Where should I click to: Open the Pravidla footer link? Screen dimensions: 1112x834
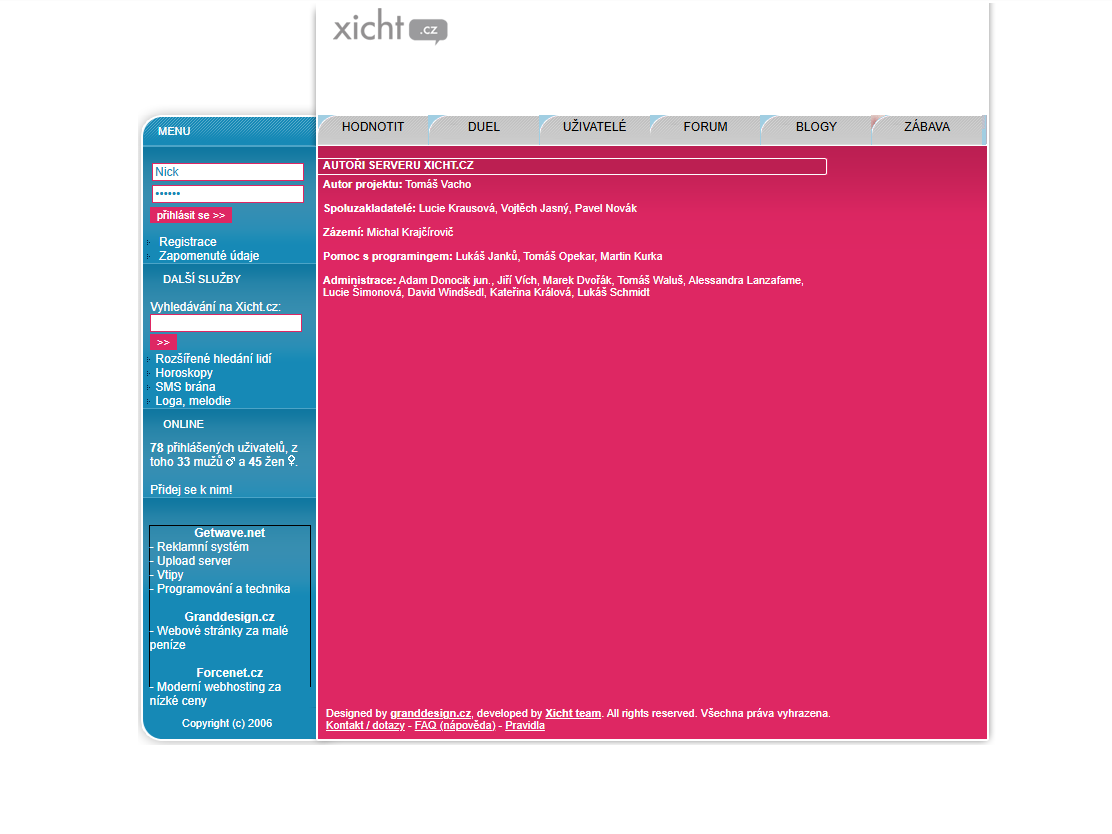point(525,725)
